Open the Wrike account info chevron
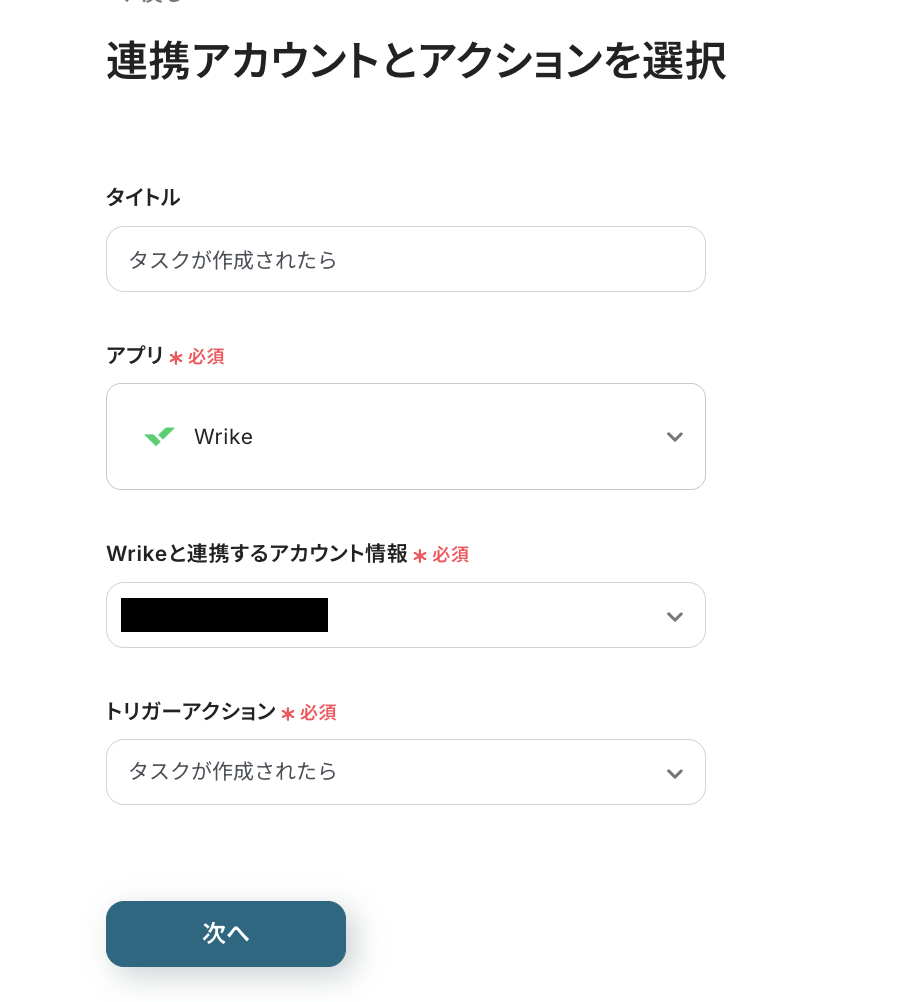The height and width of the screenshot is (1002, 906). (675, 616)
